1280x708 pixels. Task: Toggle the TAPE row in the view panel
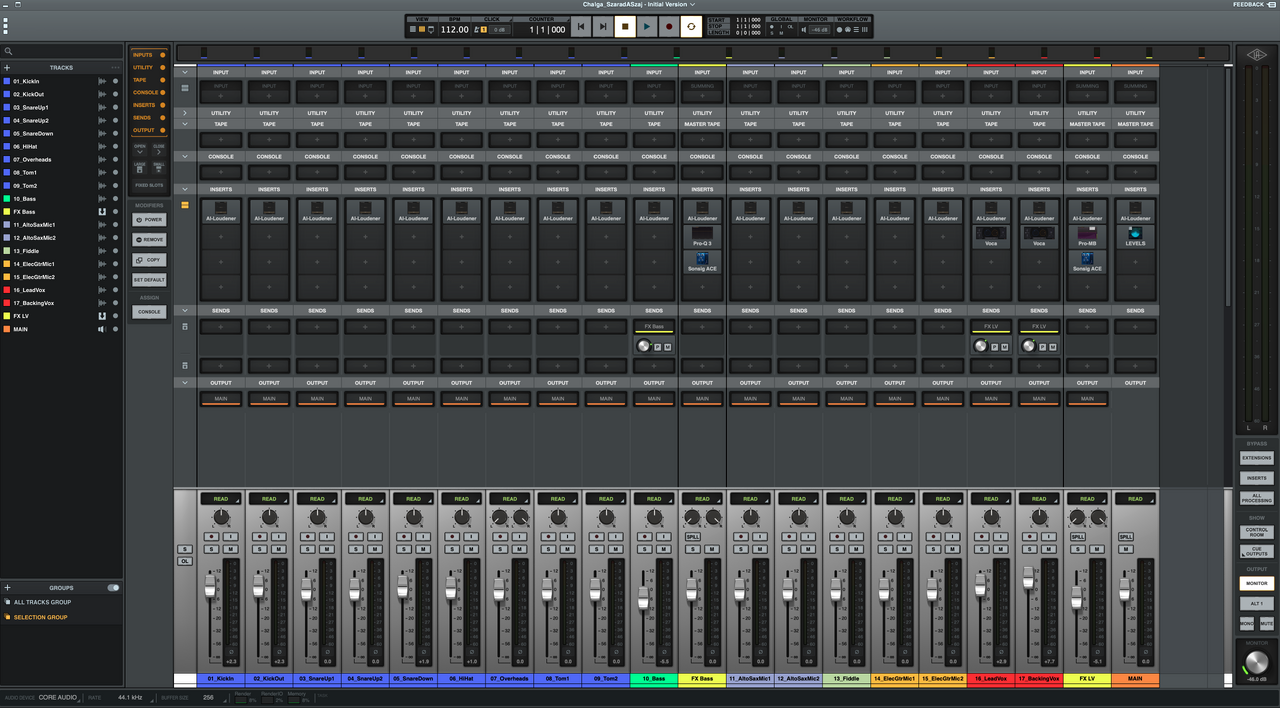149,80
